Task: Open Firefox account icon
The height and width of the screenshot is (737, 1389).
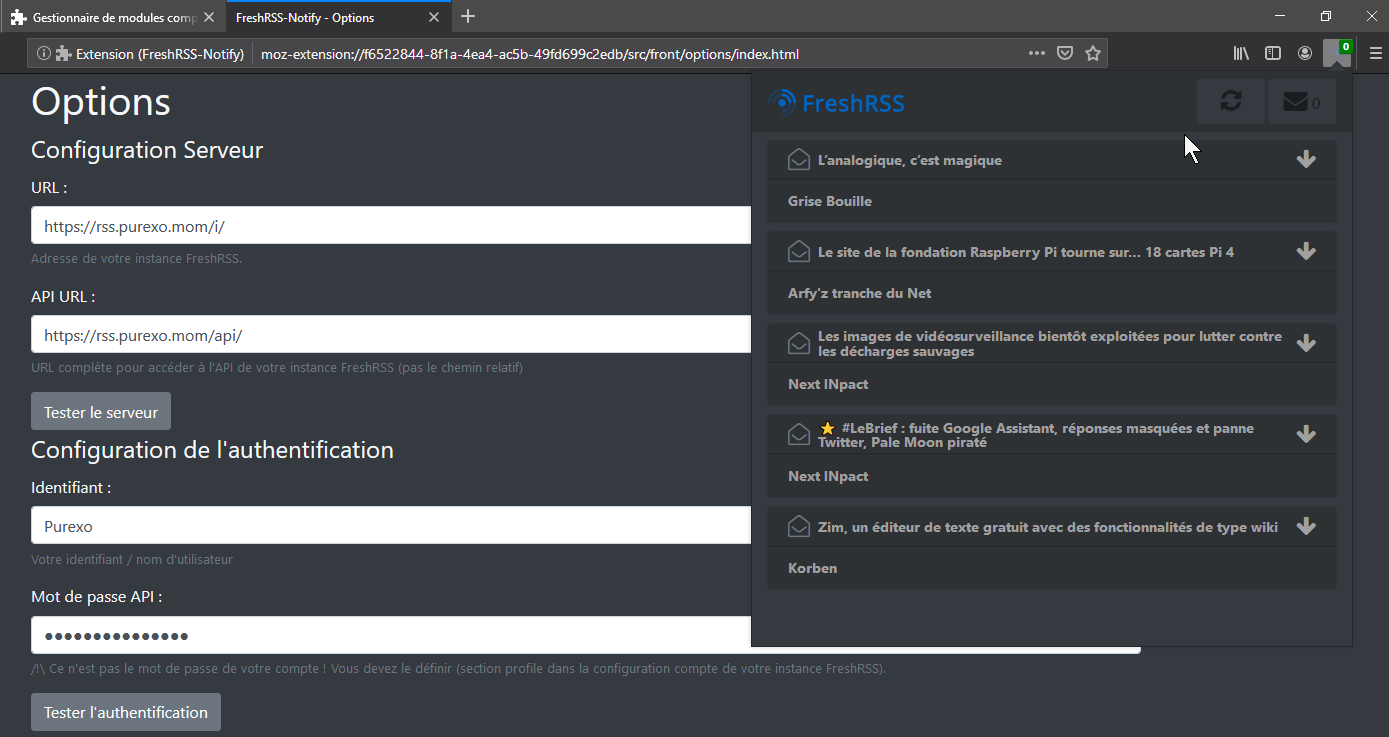Action: pos(1305,53)
